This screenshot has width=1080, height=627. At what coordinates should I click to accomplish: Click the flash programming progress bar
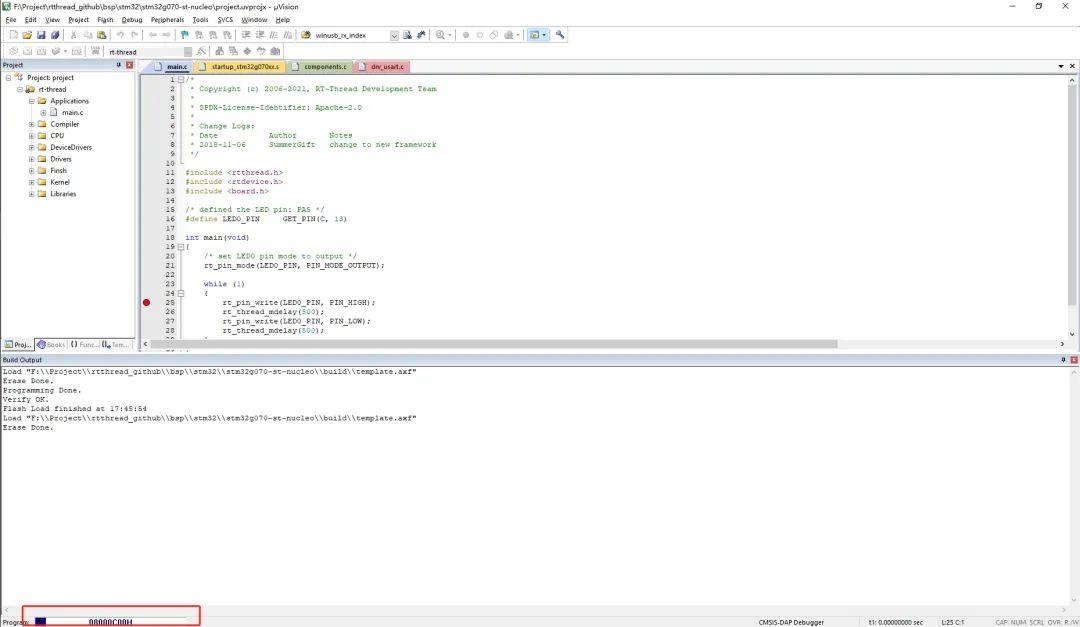coord(110,621)
